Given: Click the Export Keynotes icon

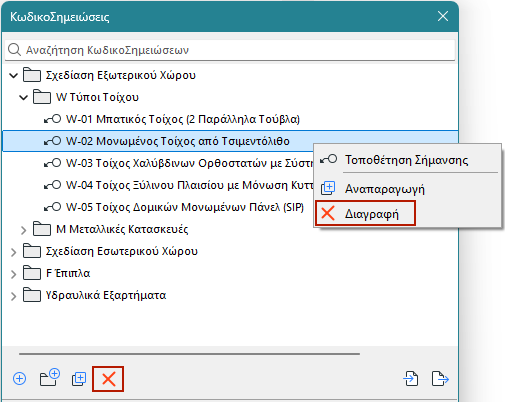Looking at the screenshot, I should coord(440,379).
